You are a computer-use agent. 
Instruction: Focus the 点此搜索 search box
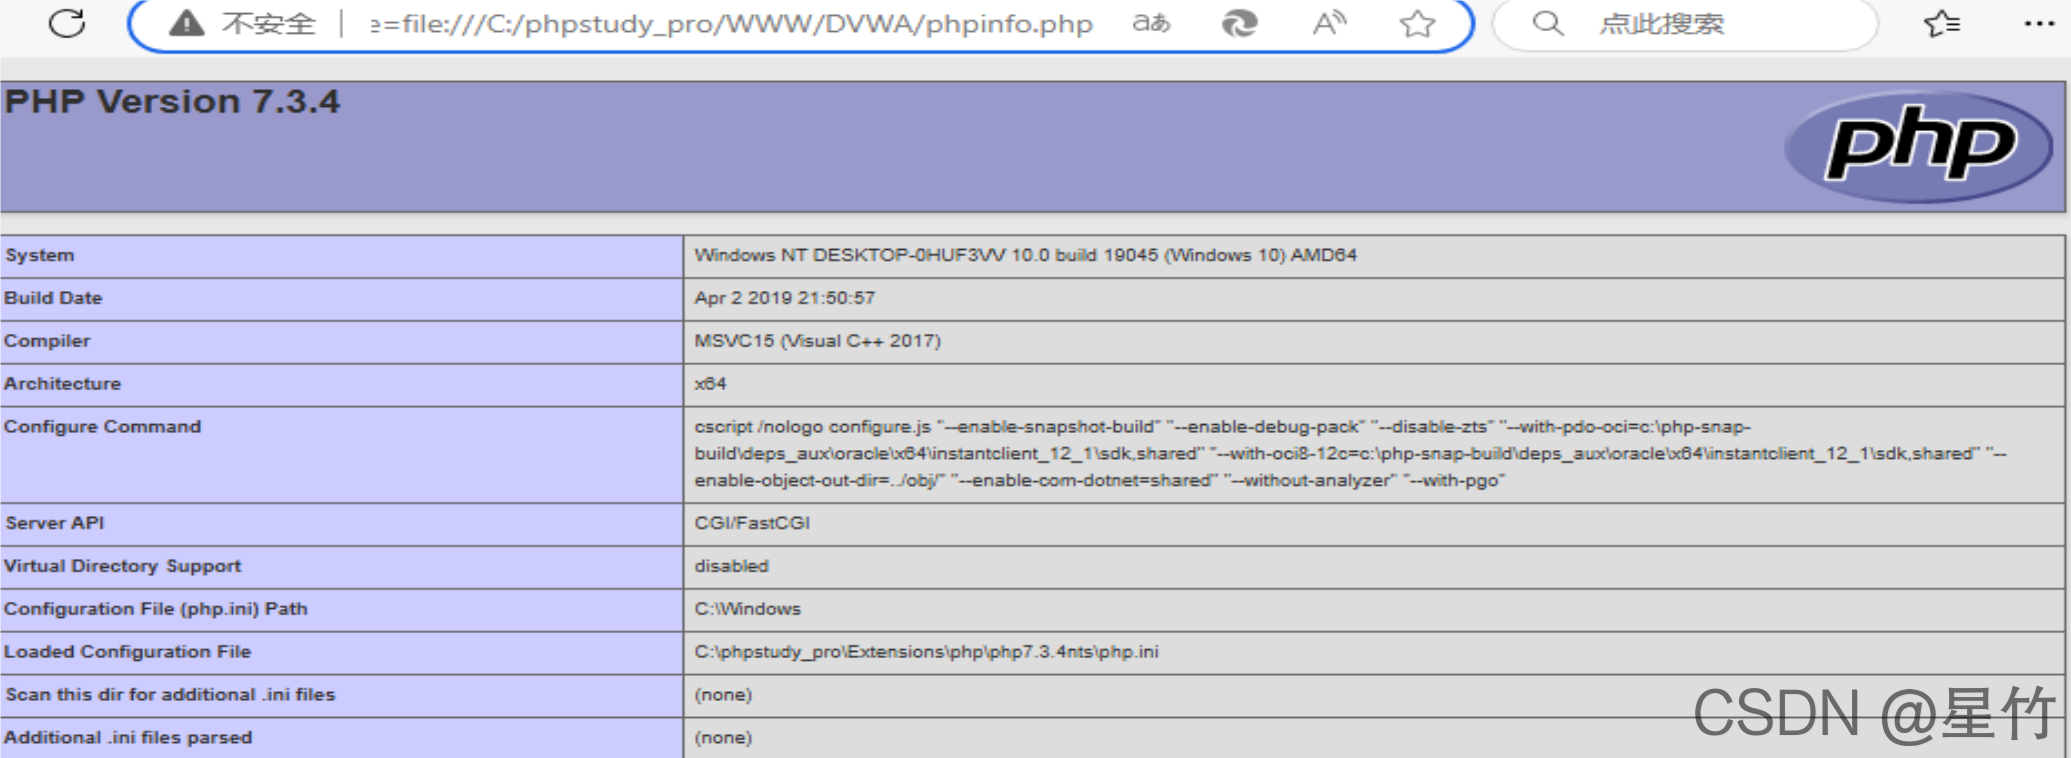click(x=1685, y=23)
